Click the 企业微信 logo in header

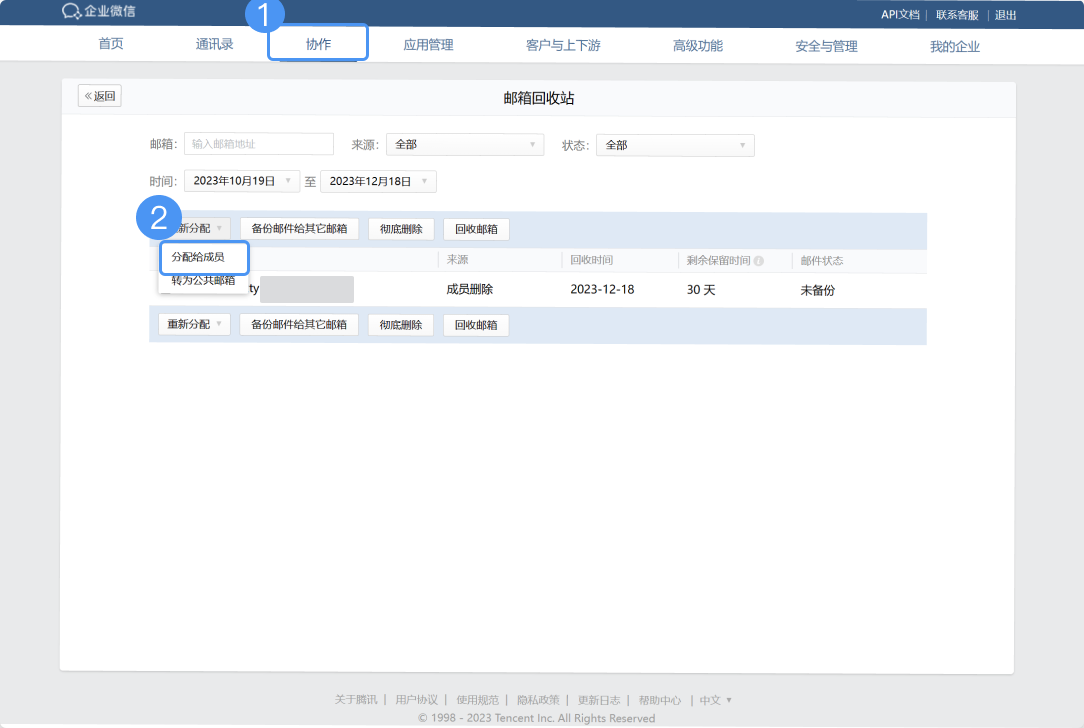(98, 12)
